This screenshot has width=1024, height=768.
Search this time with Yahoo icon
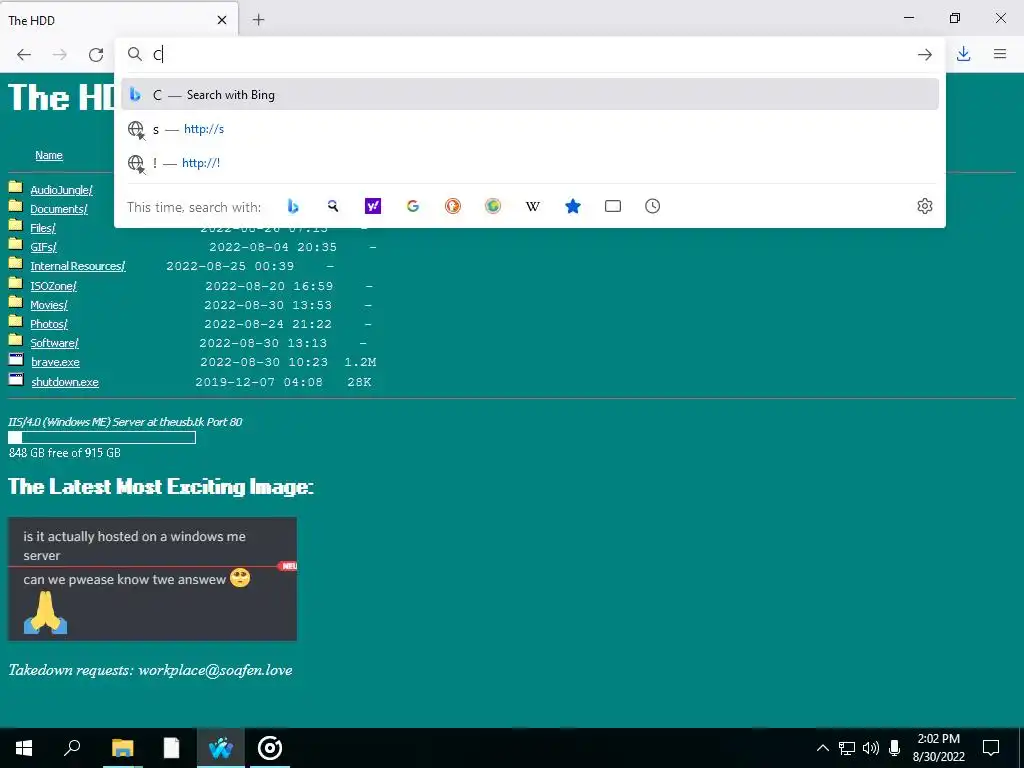pos(373,206)
